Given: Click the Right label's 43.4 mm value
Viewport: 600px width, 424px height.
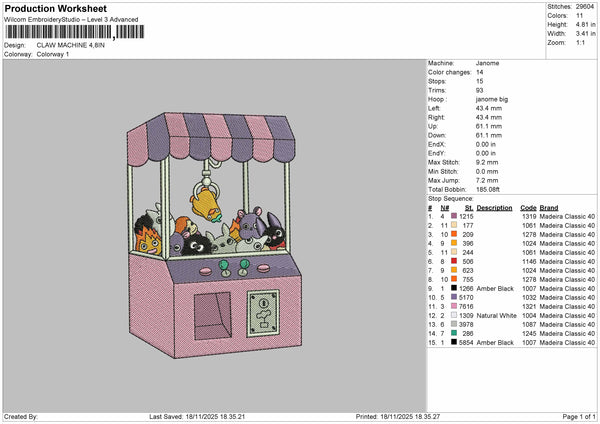Looking at the screenshot, I should (489, 117).
